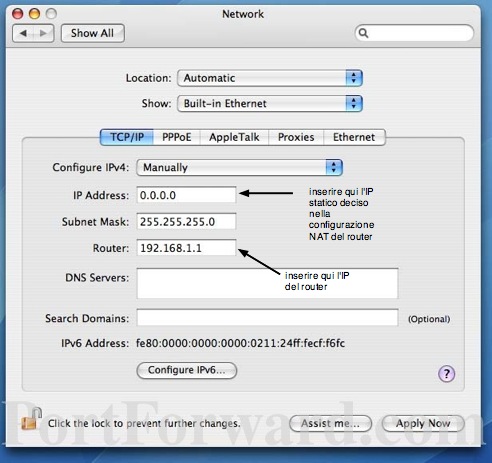492x463 pixels.
Task: Switch to the AppleTalk tab
Action: 234,137
